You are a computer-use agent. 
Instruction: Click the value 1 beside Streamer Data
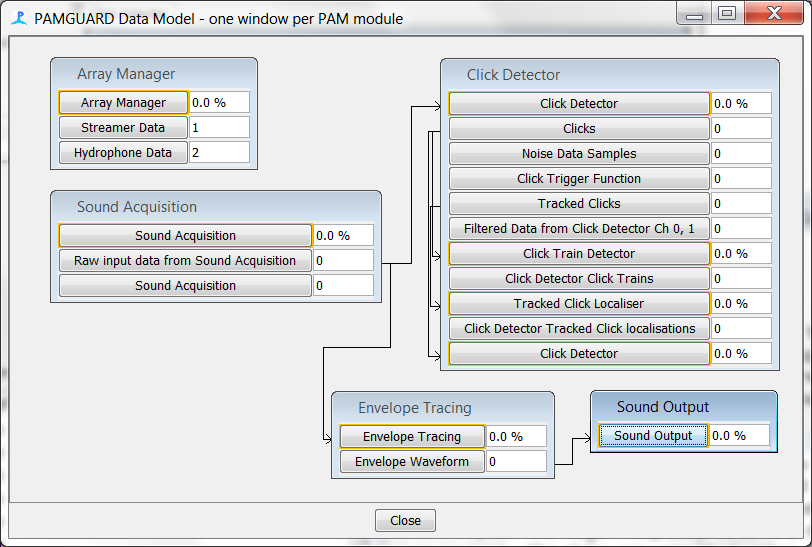[219, 127]
